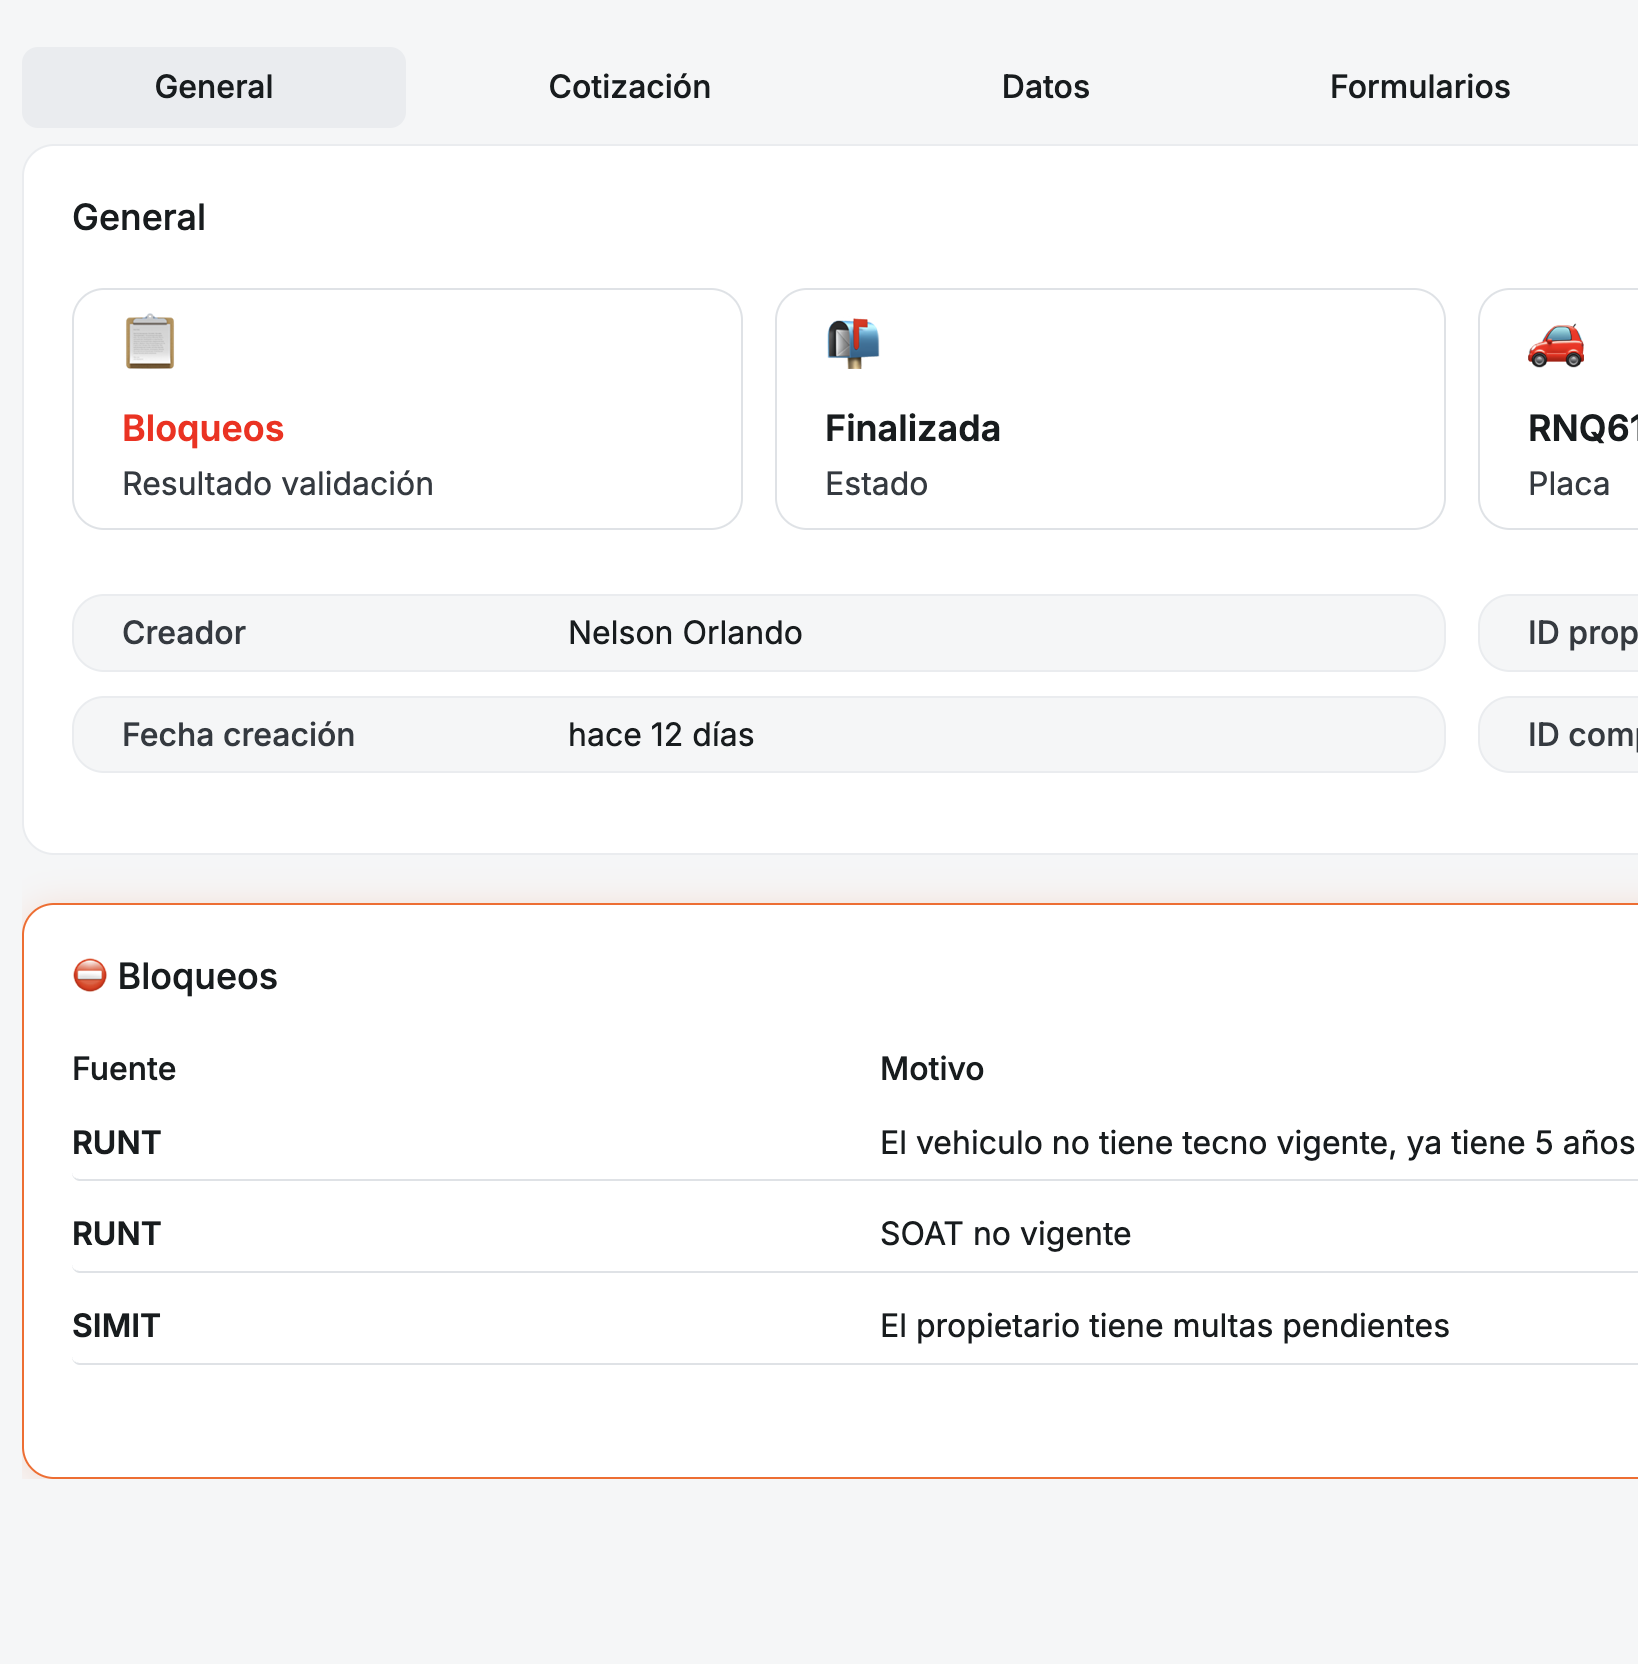This screenshot has width=1638, height=1664.
Task: Click RUNT in the tecno vigente row
Action: click(116, 1143)
